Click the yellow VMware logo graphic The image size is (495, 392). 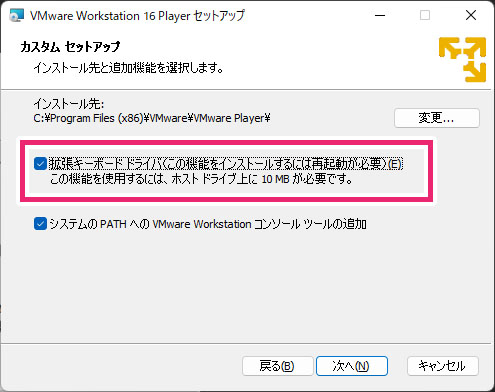click(462, 59)
